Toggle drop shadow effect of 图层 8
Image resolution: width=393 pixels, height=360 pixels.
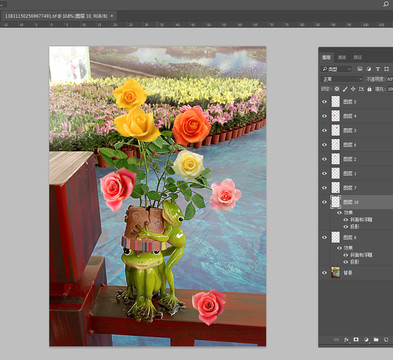click(346, 262)
